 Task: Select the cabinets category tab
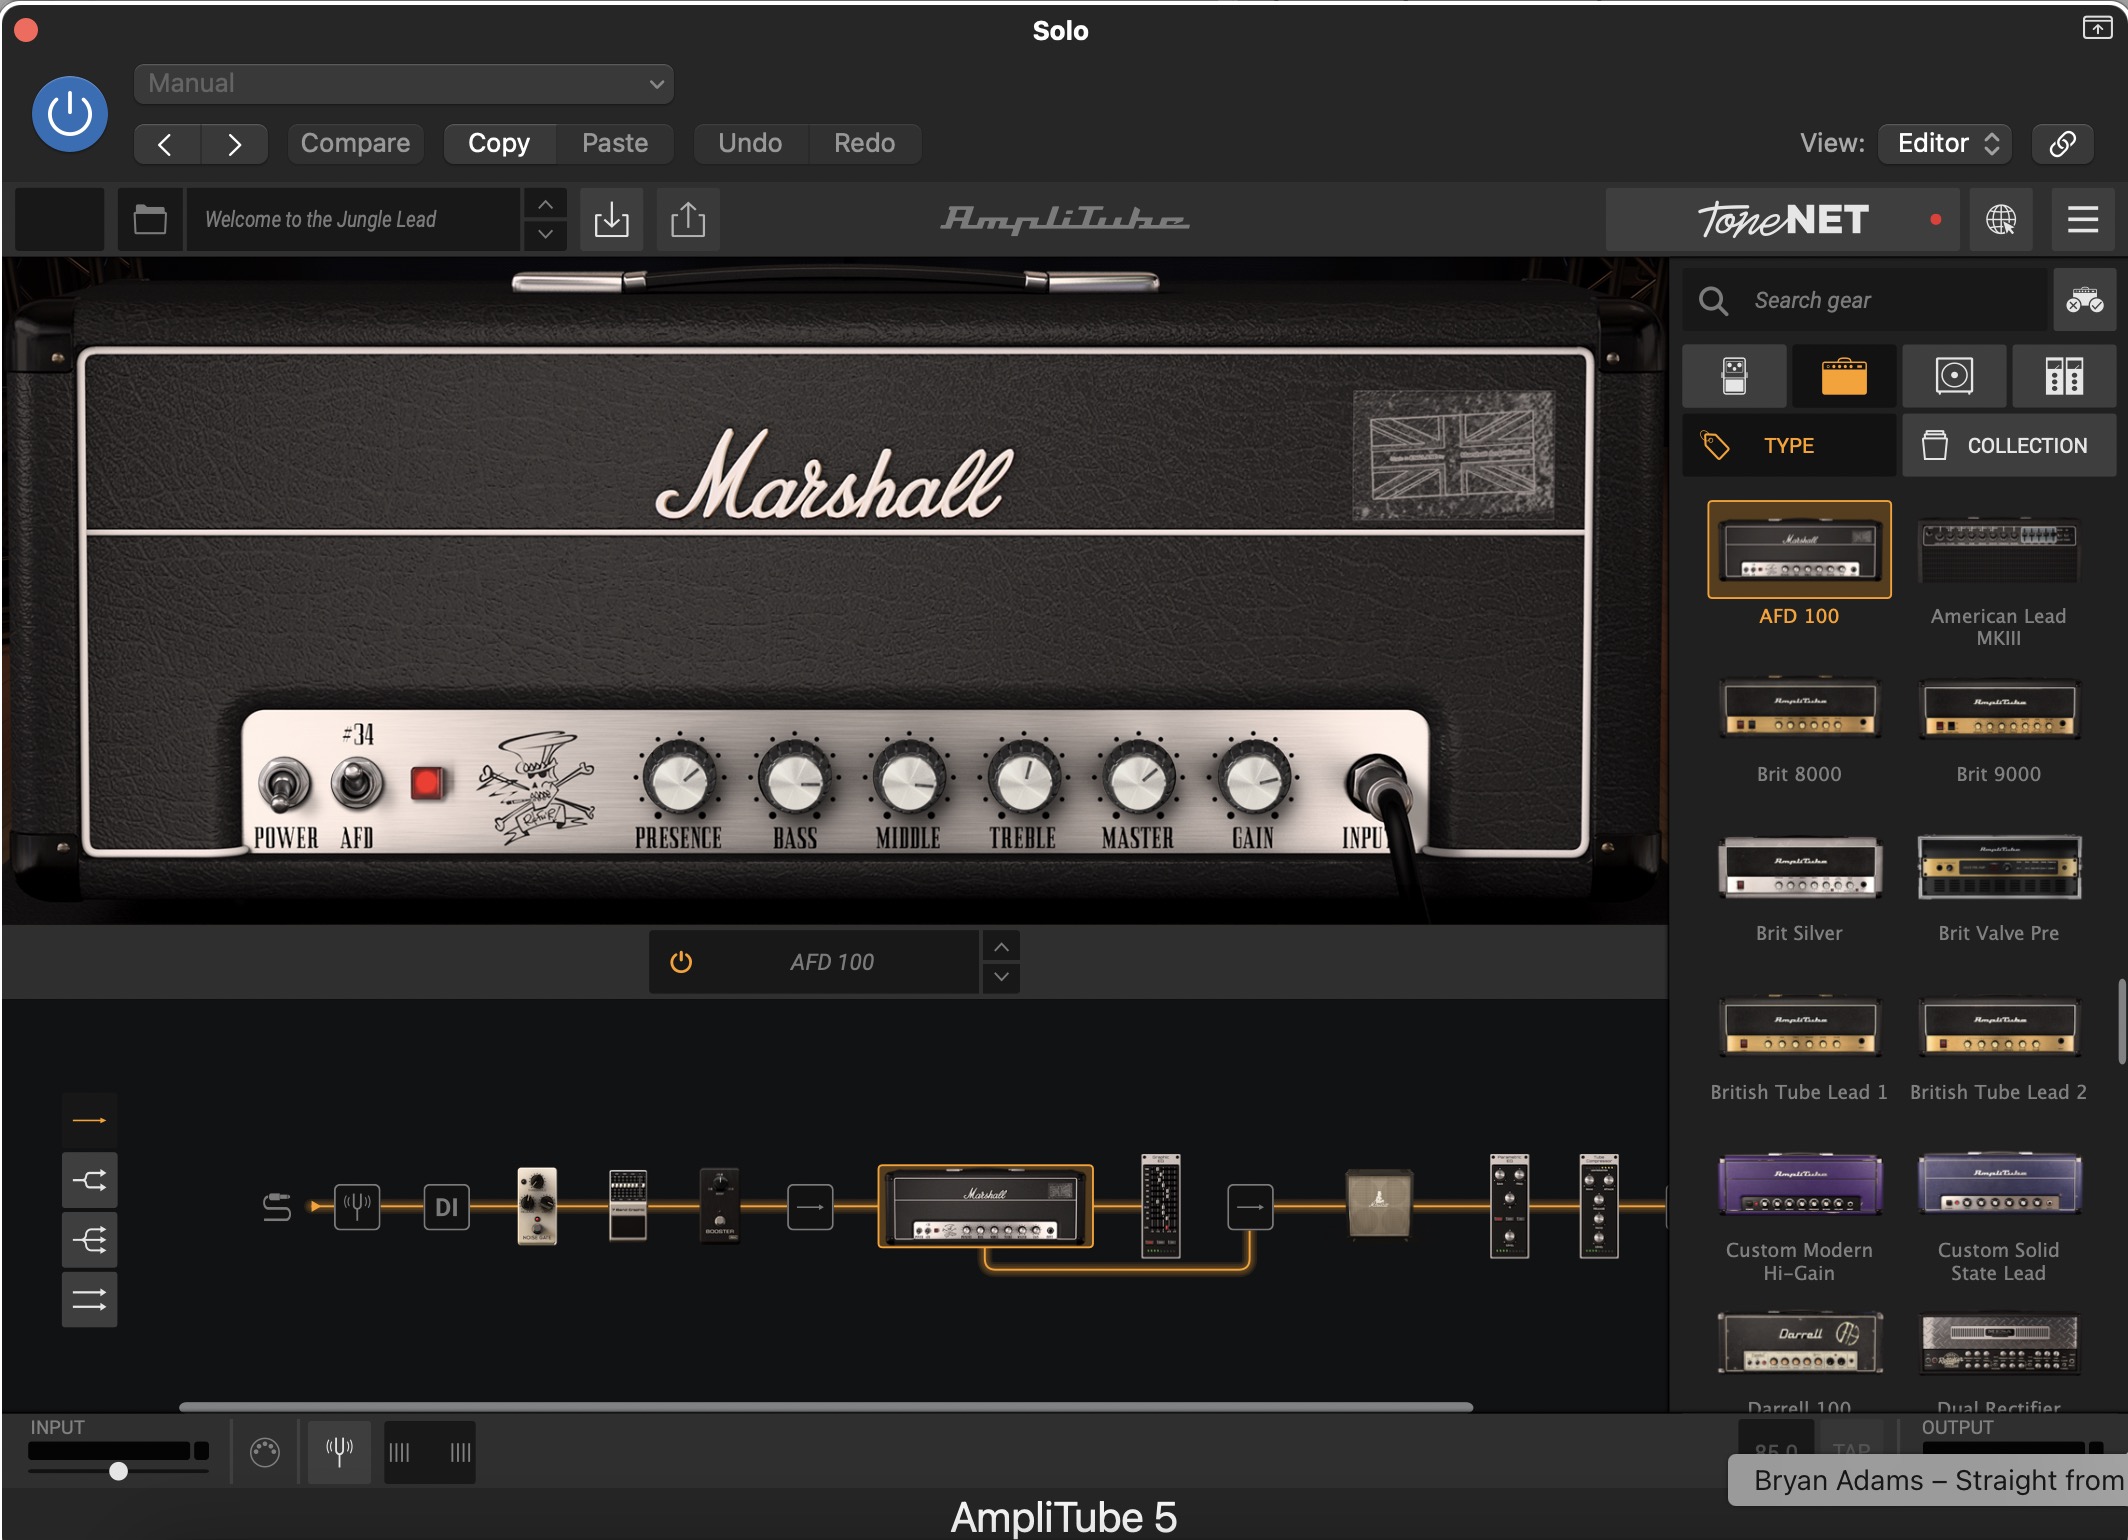click(x=1954, y=377)
